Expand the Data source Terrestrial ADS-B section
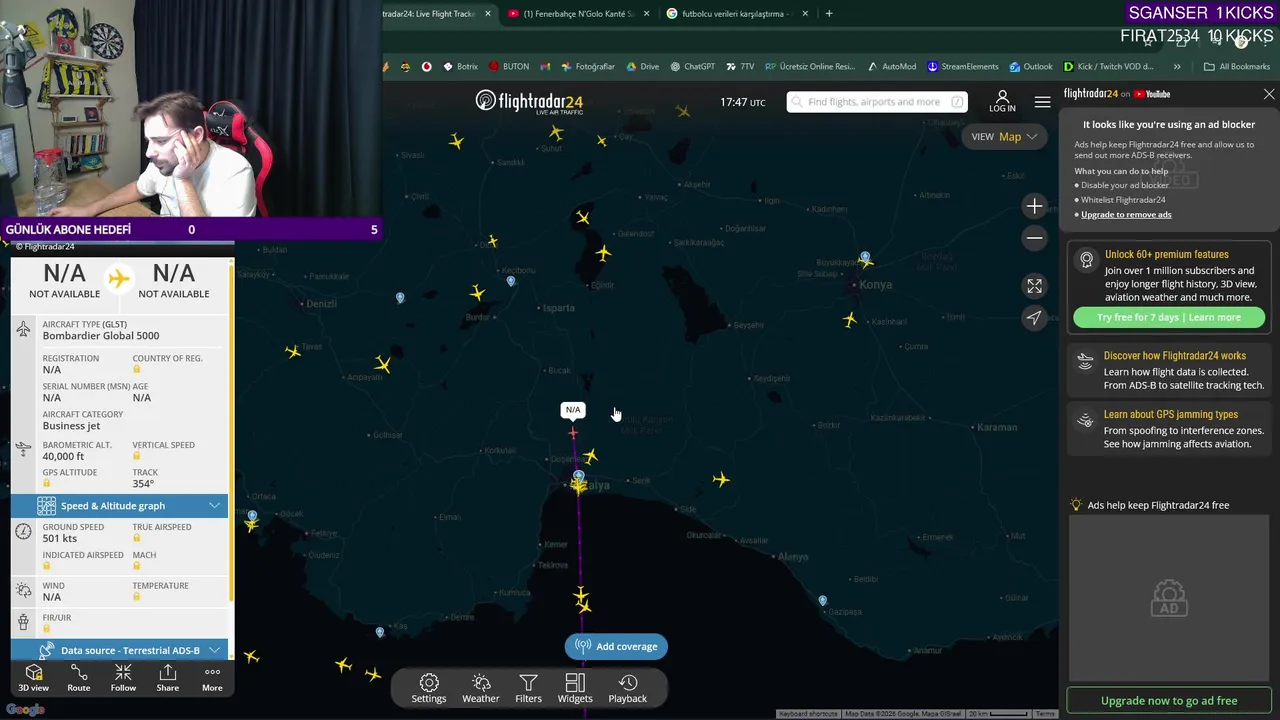The image size is (1280, 720). [x=120, y=650]
